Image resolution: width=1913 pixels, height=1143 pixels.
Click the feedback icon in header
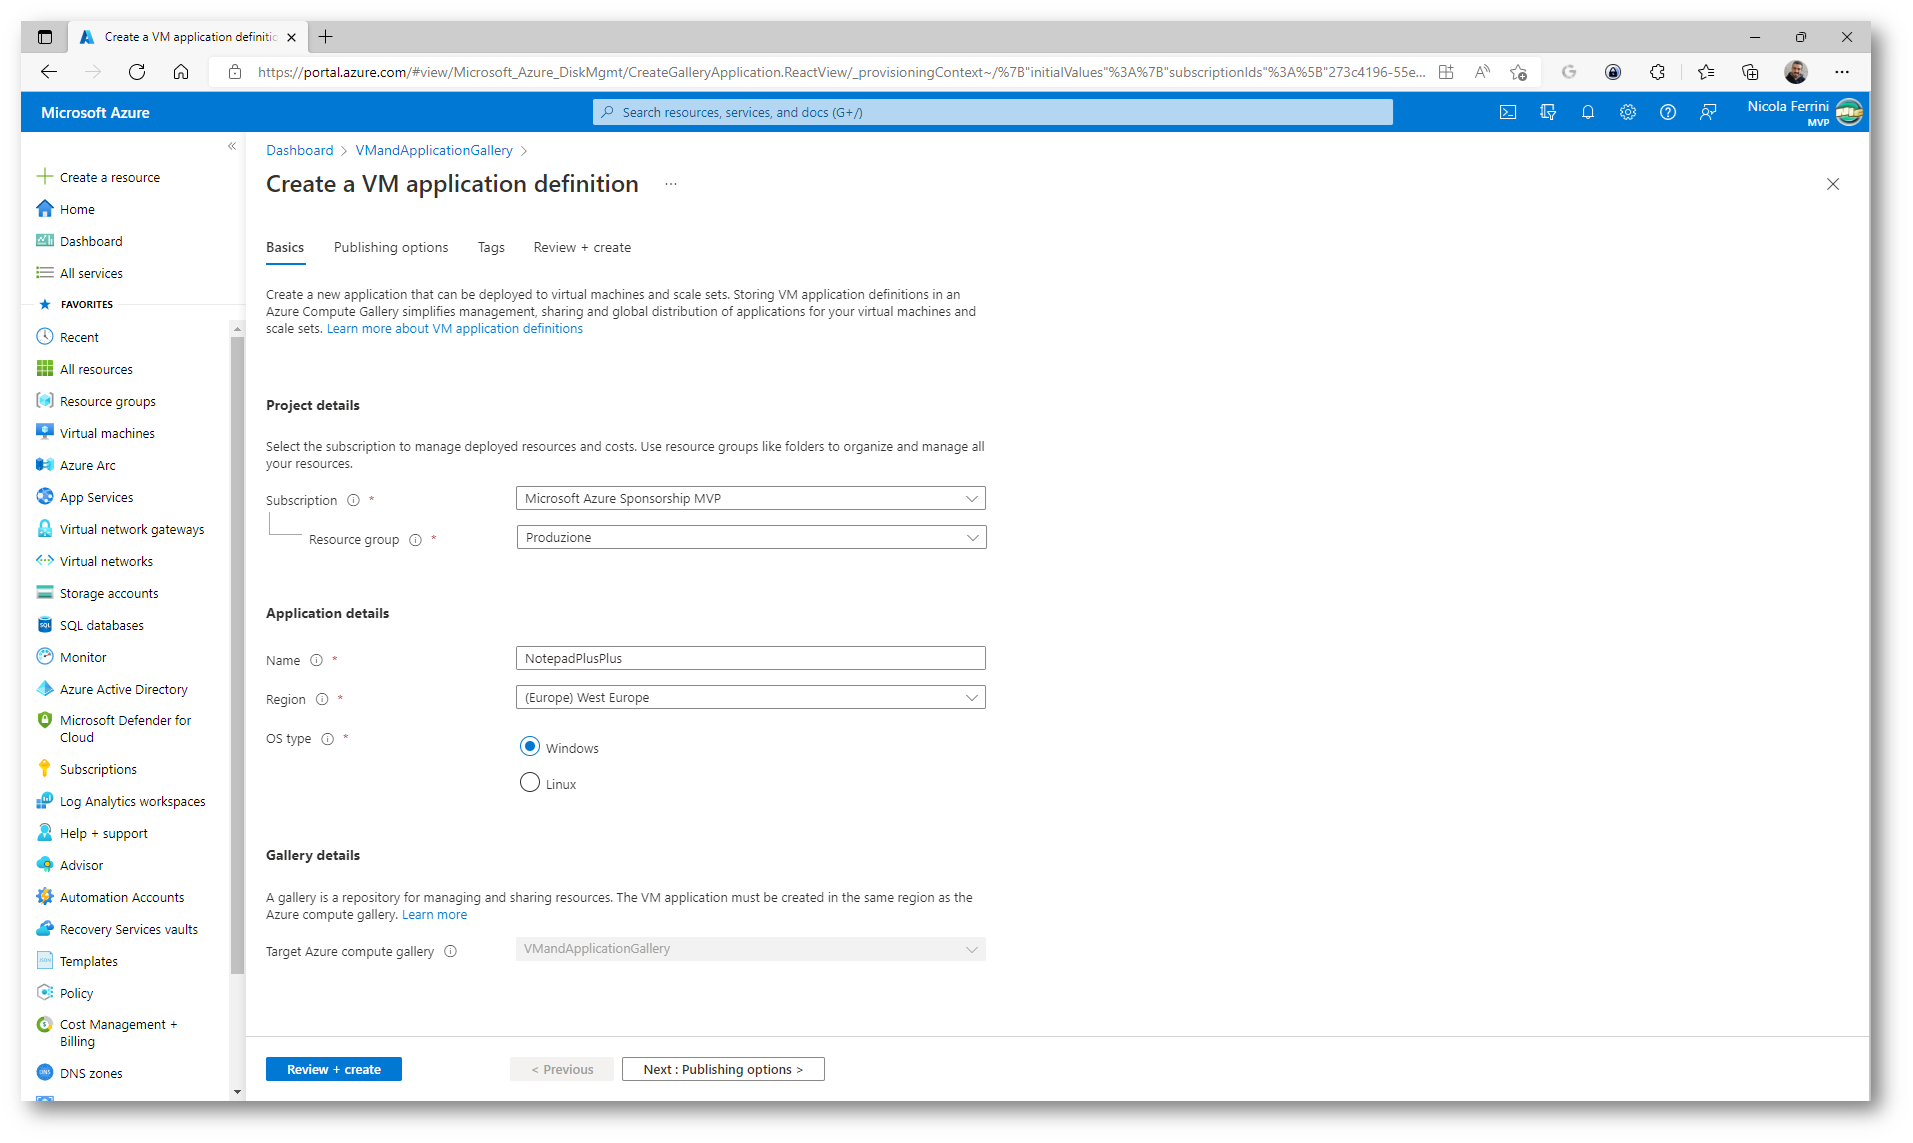tap(1707, 112)
